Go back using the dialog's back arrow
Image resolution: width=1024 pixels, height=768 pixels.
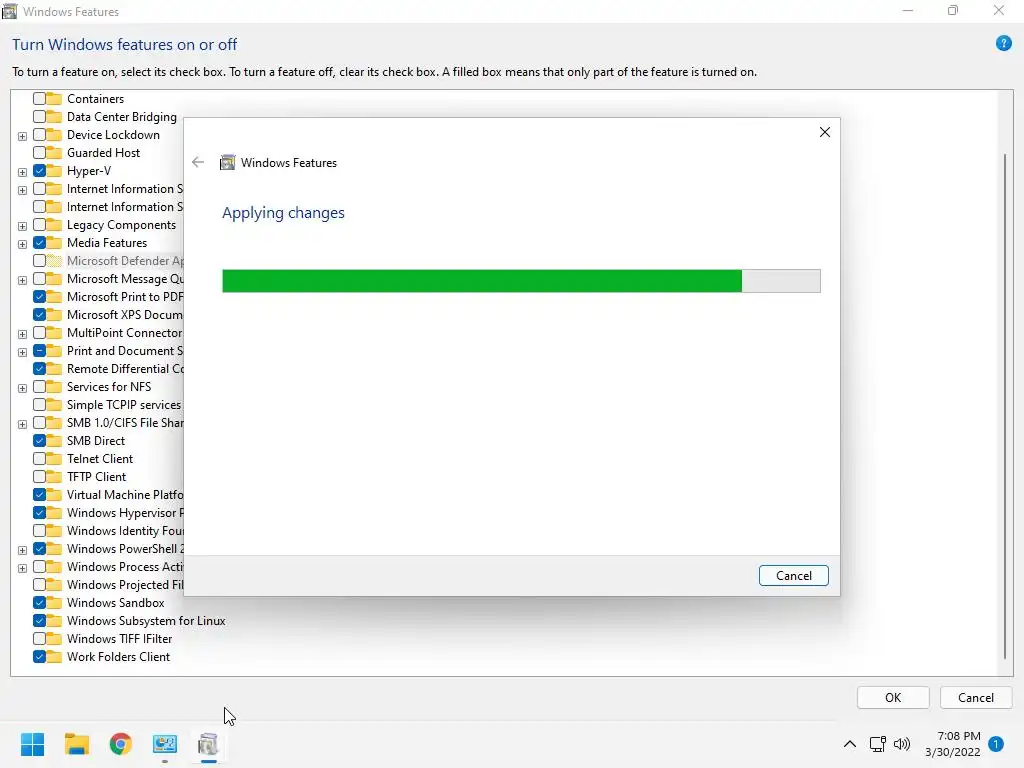198,163
